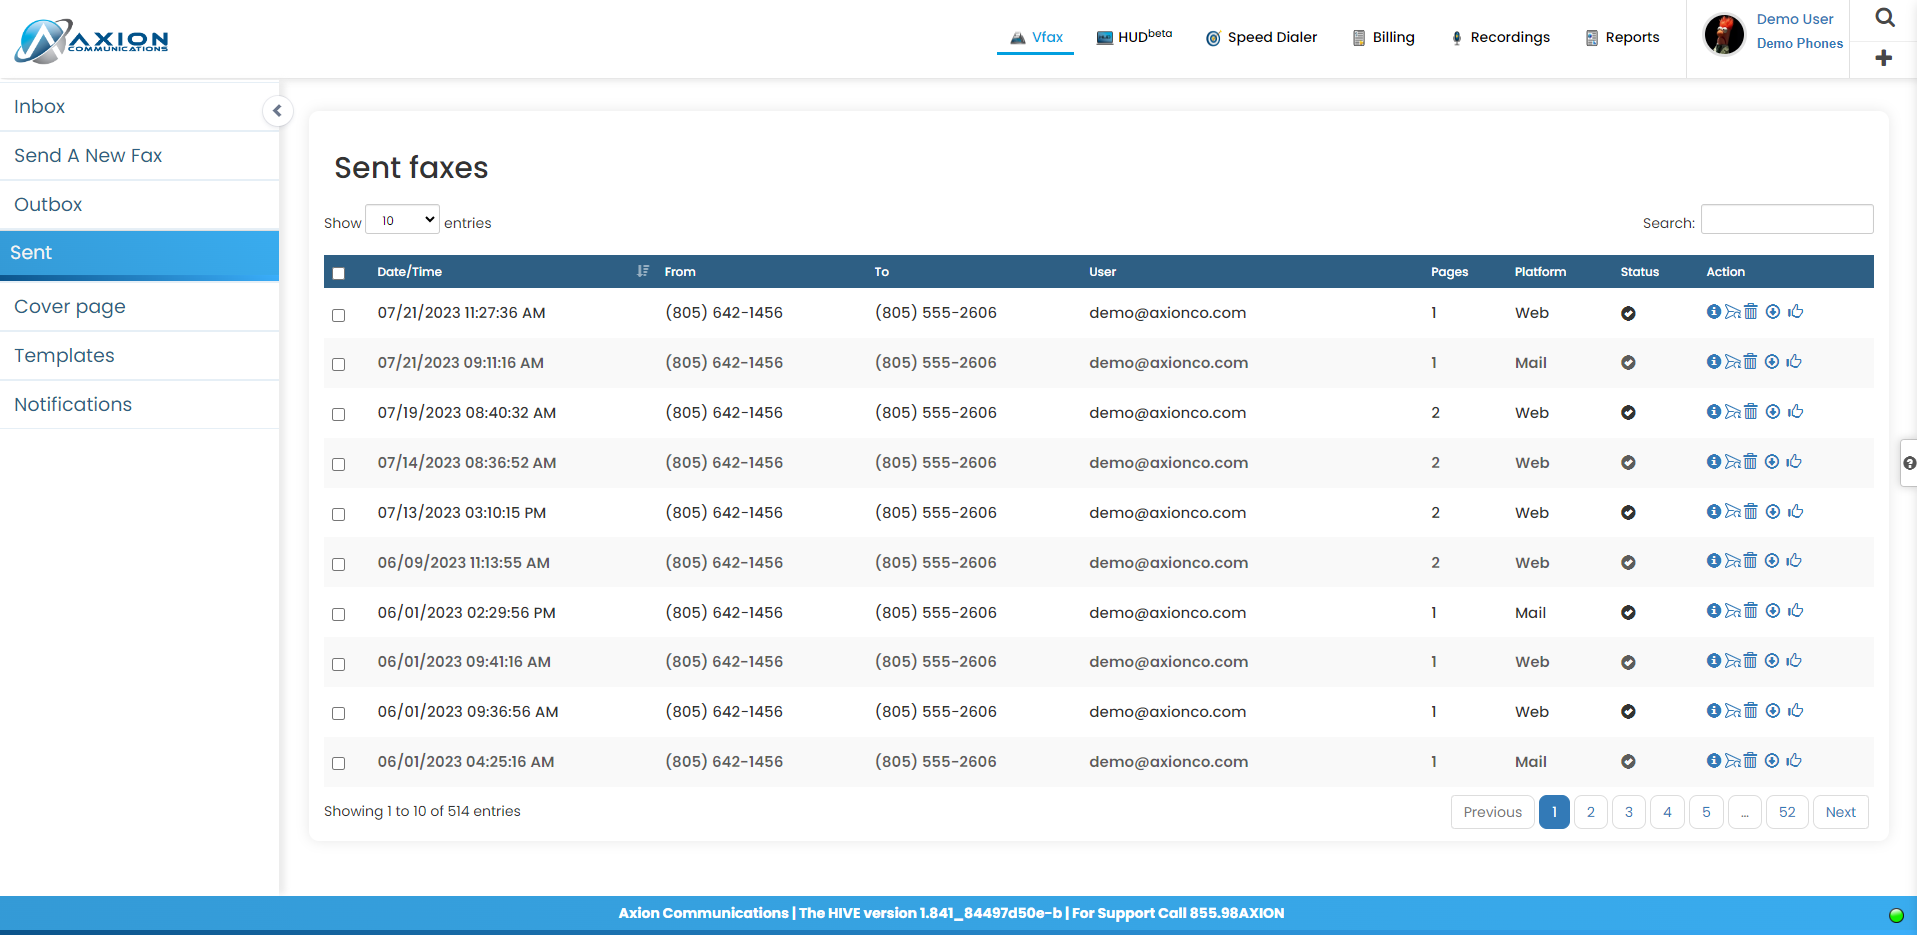This screenshot has width=1917, height=935.
Task: Click the Next pagination button
Action: 1840,812
